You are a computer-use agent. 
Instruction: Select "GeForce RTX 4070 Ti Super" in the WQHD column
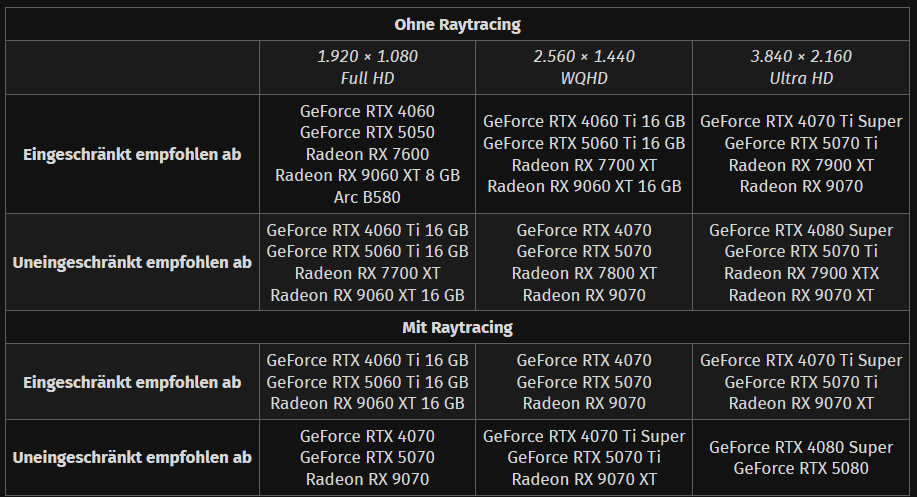(x=584, y=436)
